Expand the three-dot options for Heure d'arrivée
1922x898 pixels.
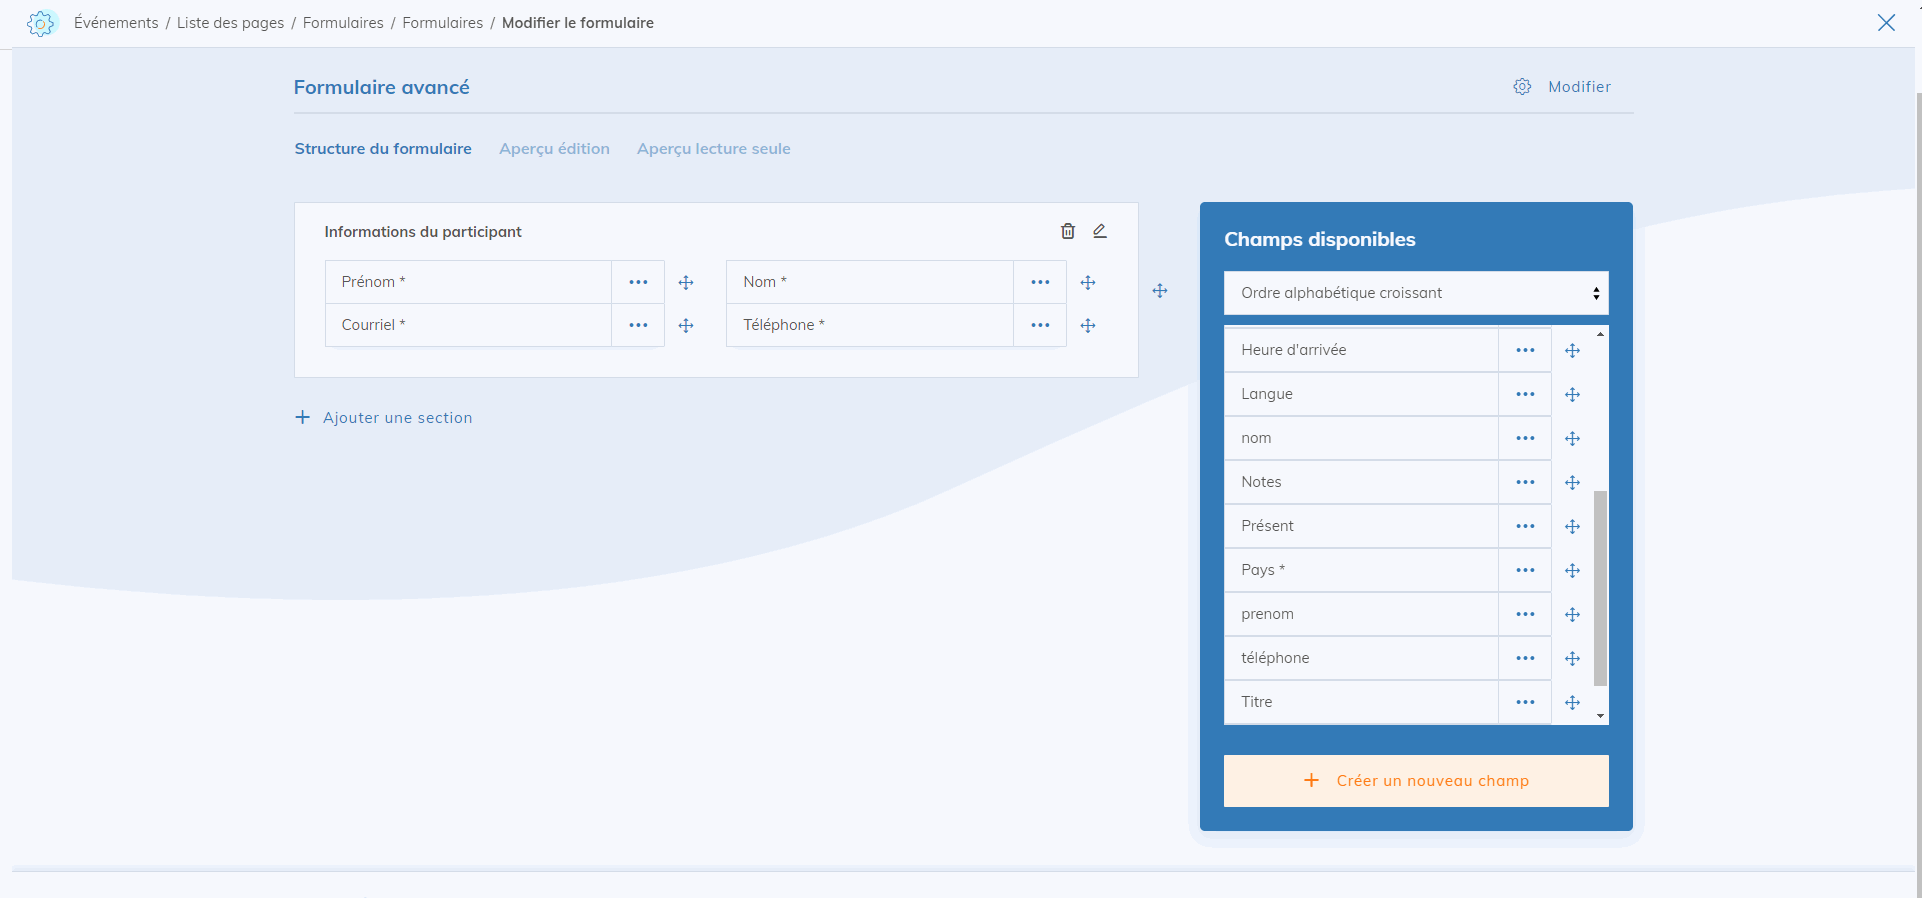point(1524,350)
